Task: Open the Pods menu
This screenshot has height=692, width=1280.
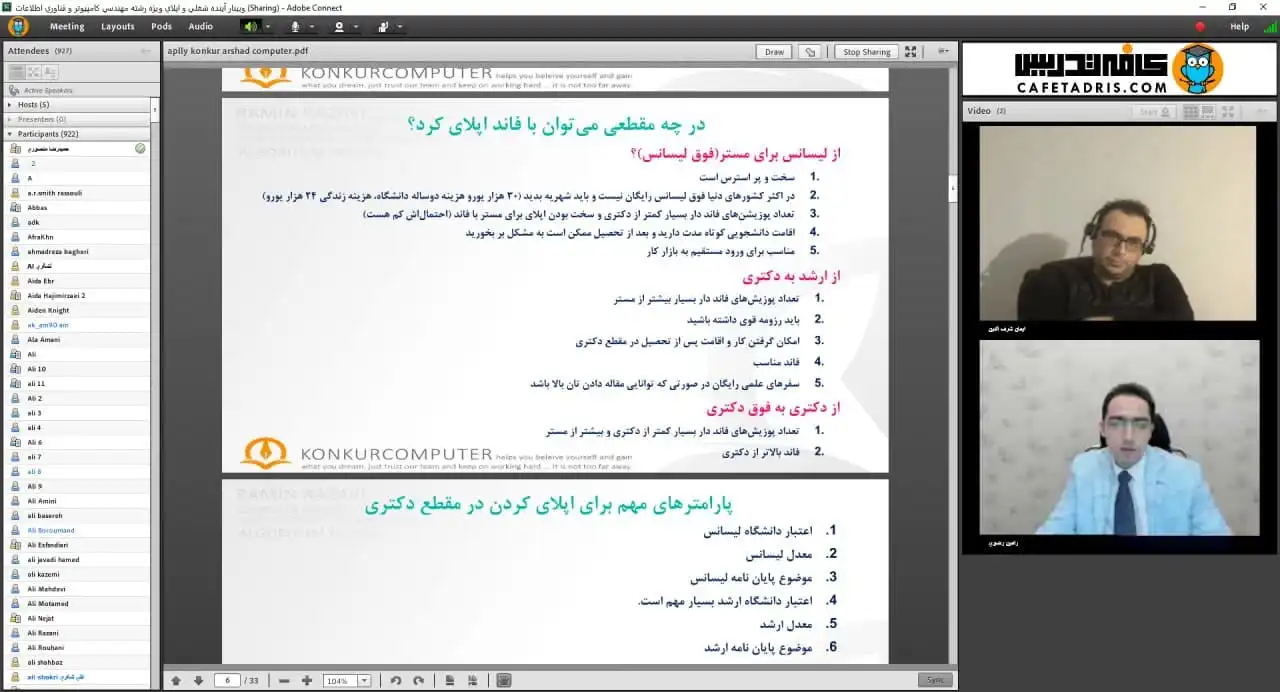Action: 161,27
